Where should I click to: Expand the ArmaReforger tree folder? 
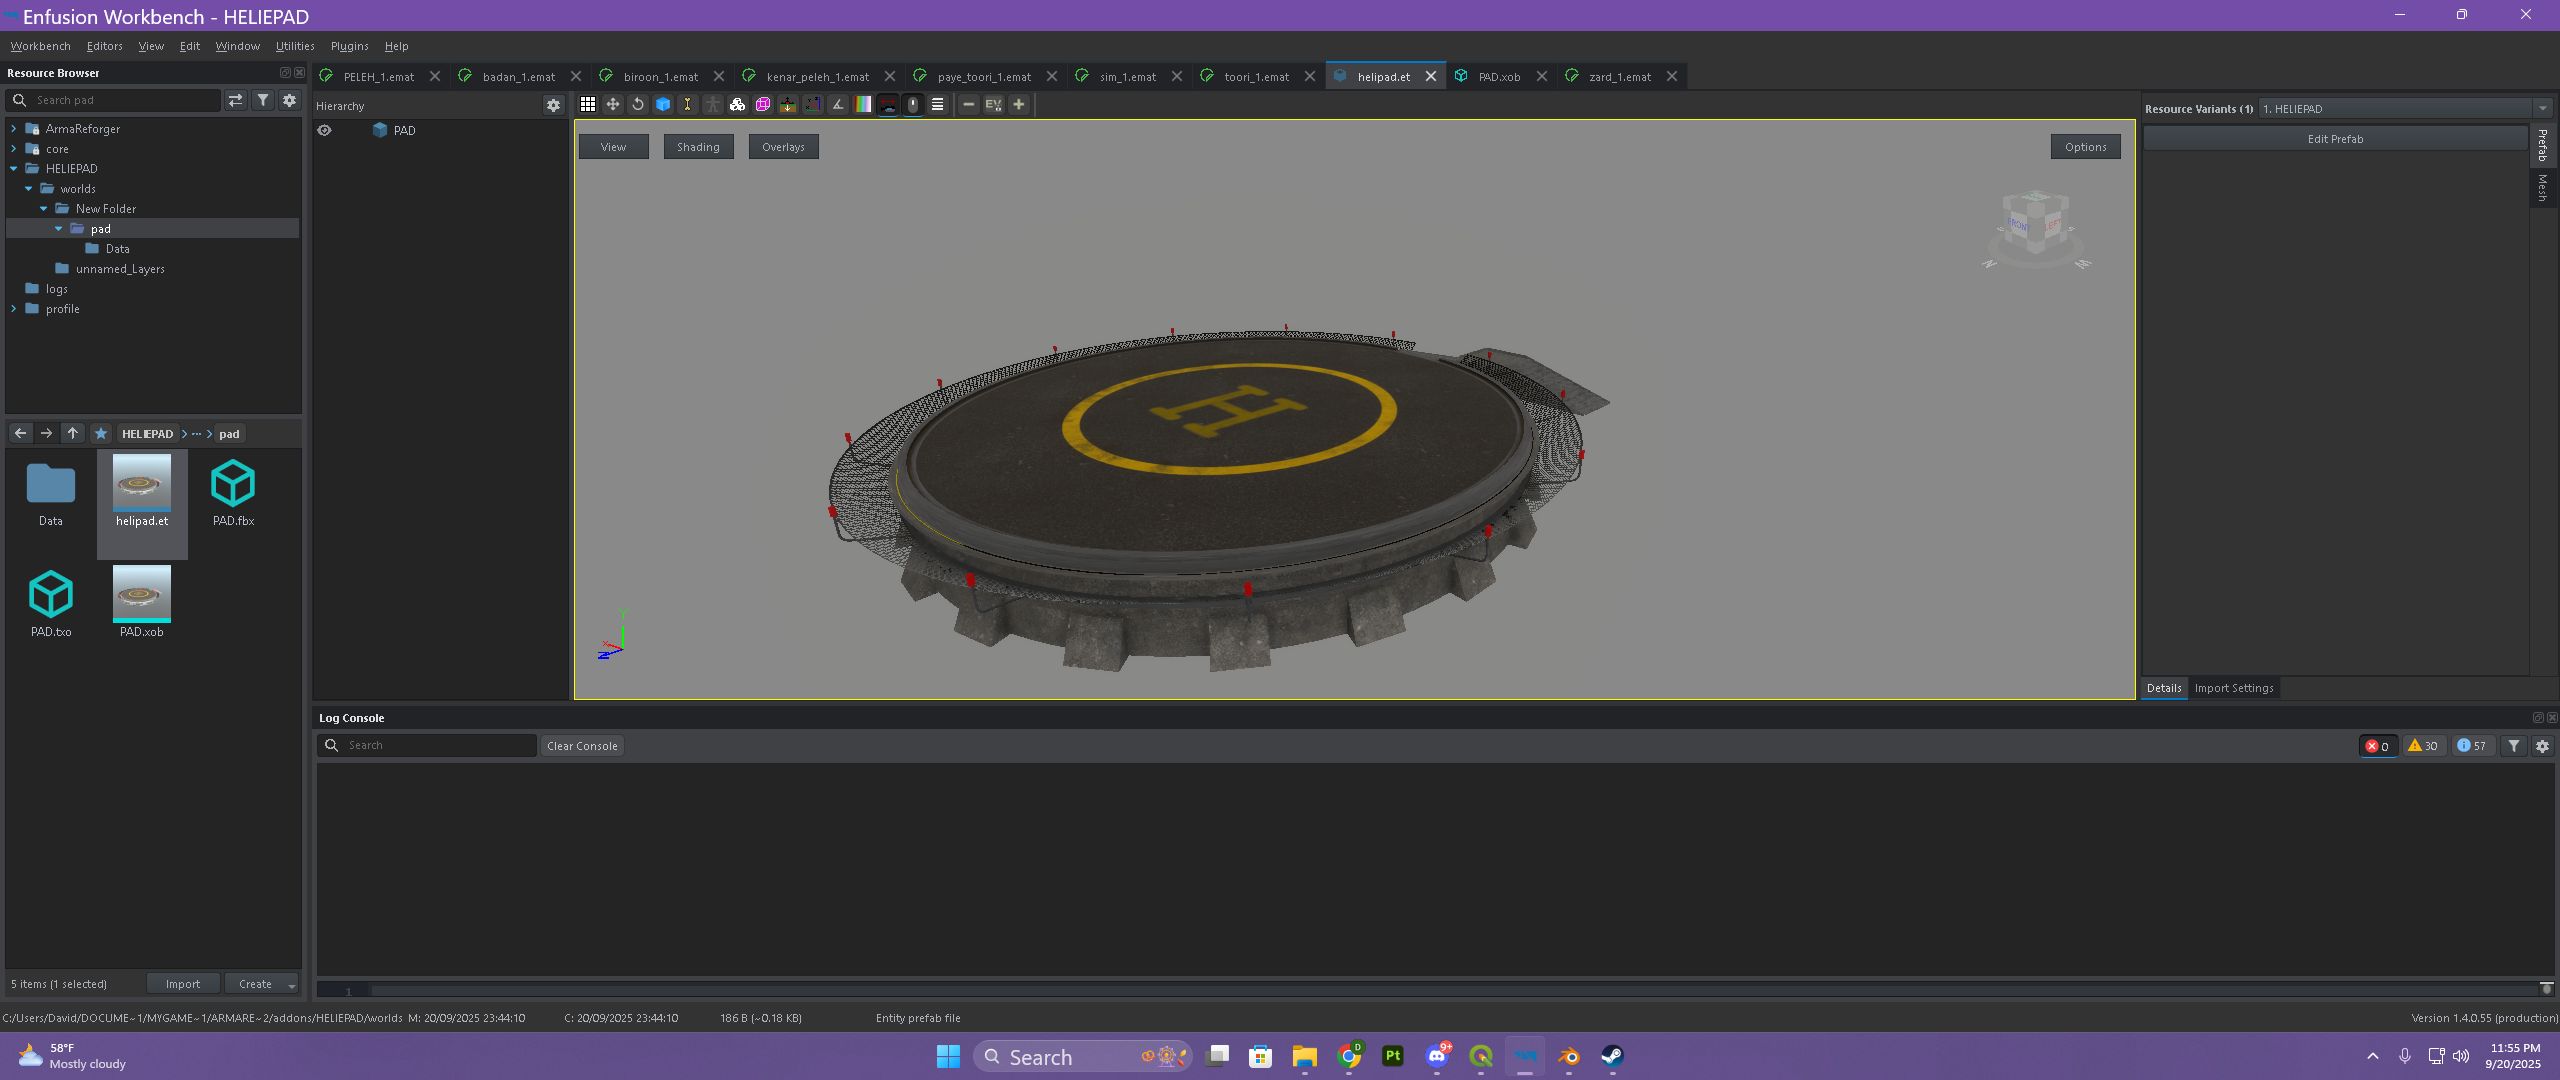tap(13, 129)
